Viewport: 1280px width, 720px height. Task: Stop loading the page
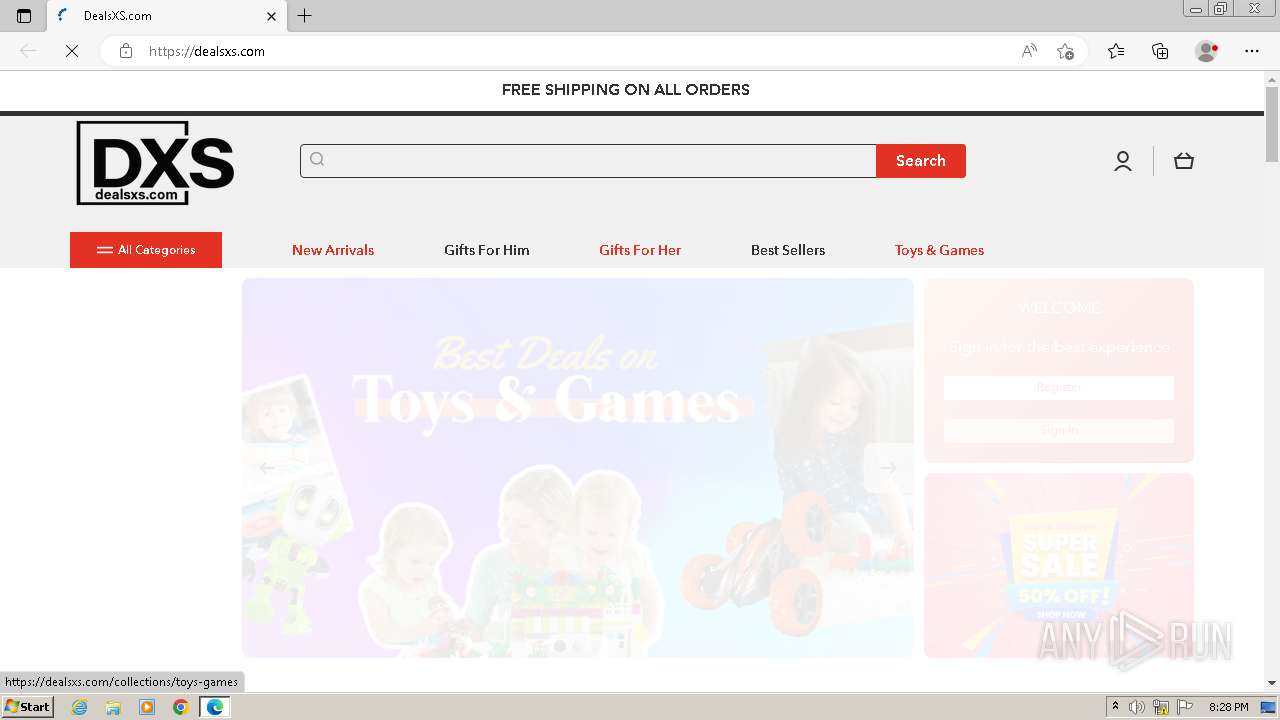72,51
